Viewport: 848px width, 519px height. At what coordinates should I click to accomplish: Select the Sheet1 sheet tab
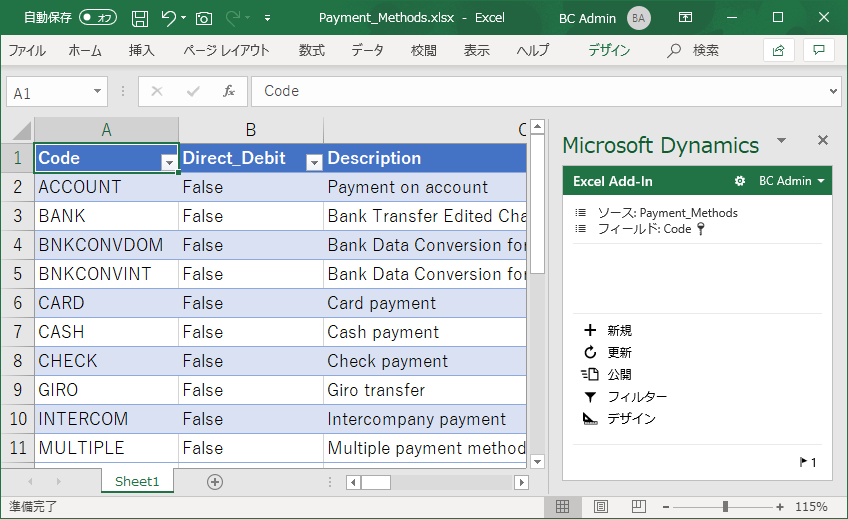(137, 482)
